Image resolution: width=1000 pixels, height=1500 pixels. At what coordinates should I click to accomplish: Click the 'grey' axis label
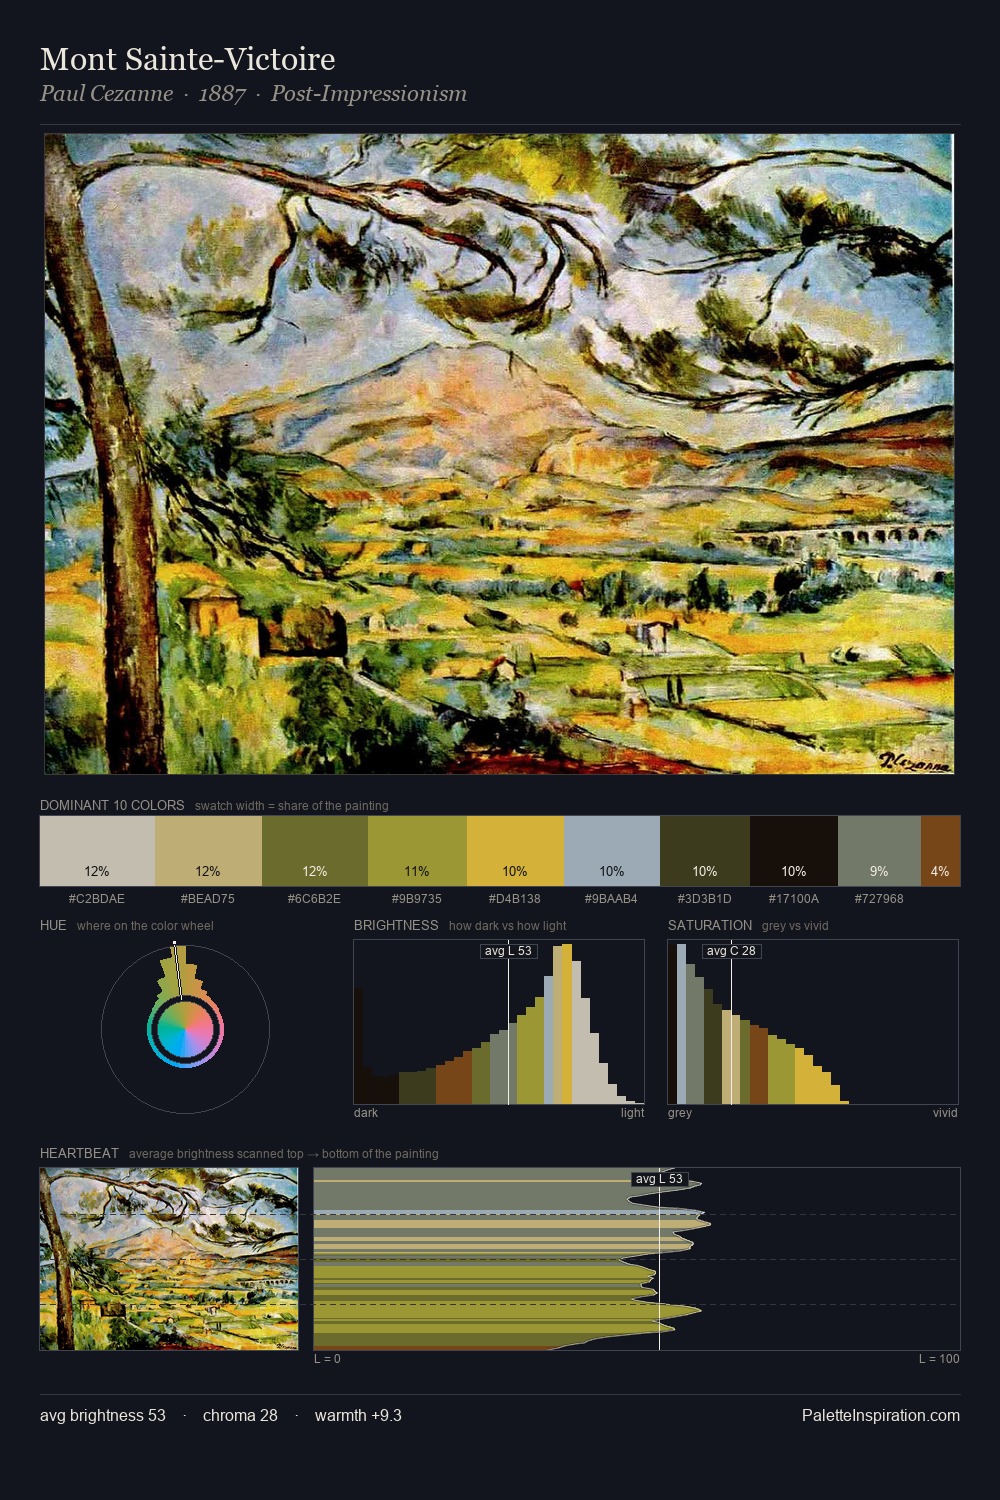680,1113
